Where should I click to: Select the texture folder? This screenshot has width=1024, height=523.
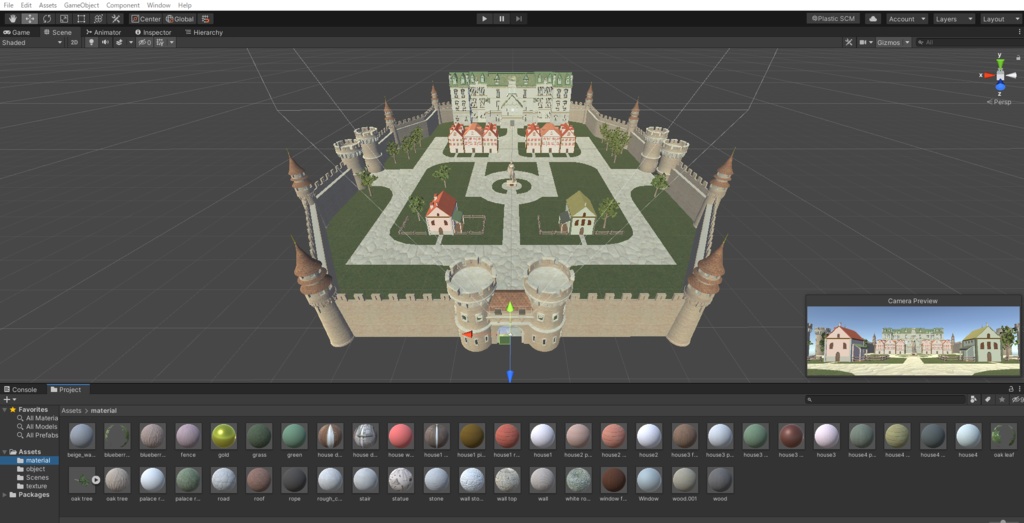click(36, 486)
